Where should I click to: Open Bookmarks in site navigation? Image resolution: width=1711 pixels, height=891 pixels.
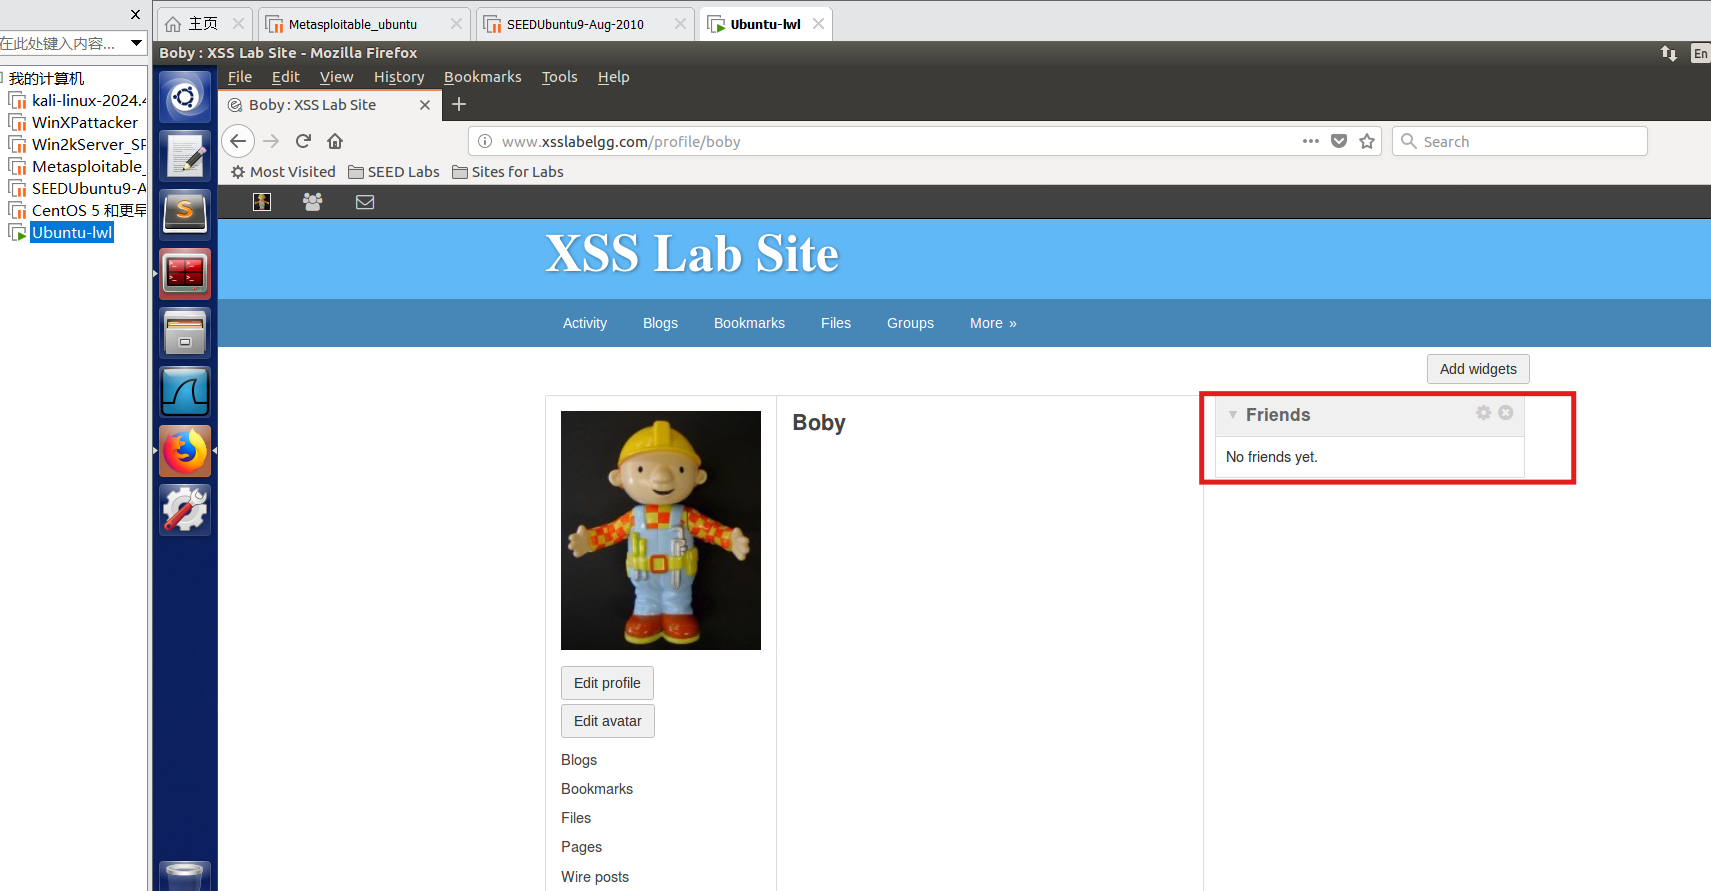pyautogui.click(x=749, y=323)
